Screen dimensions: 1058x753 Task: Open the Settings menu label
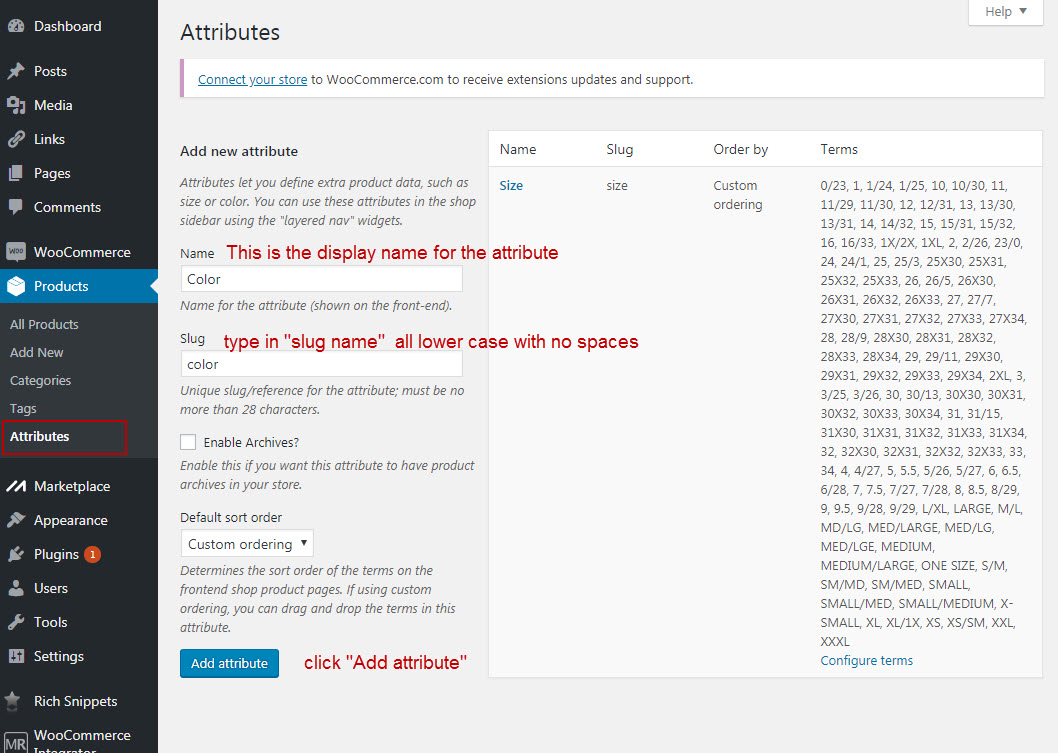click(x=59, y=656)
